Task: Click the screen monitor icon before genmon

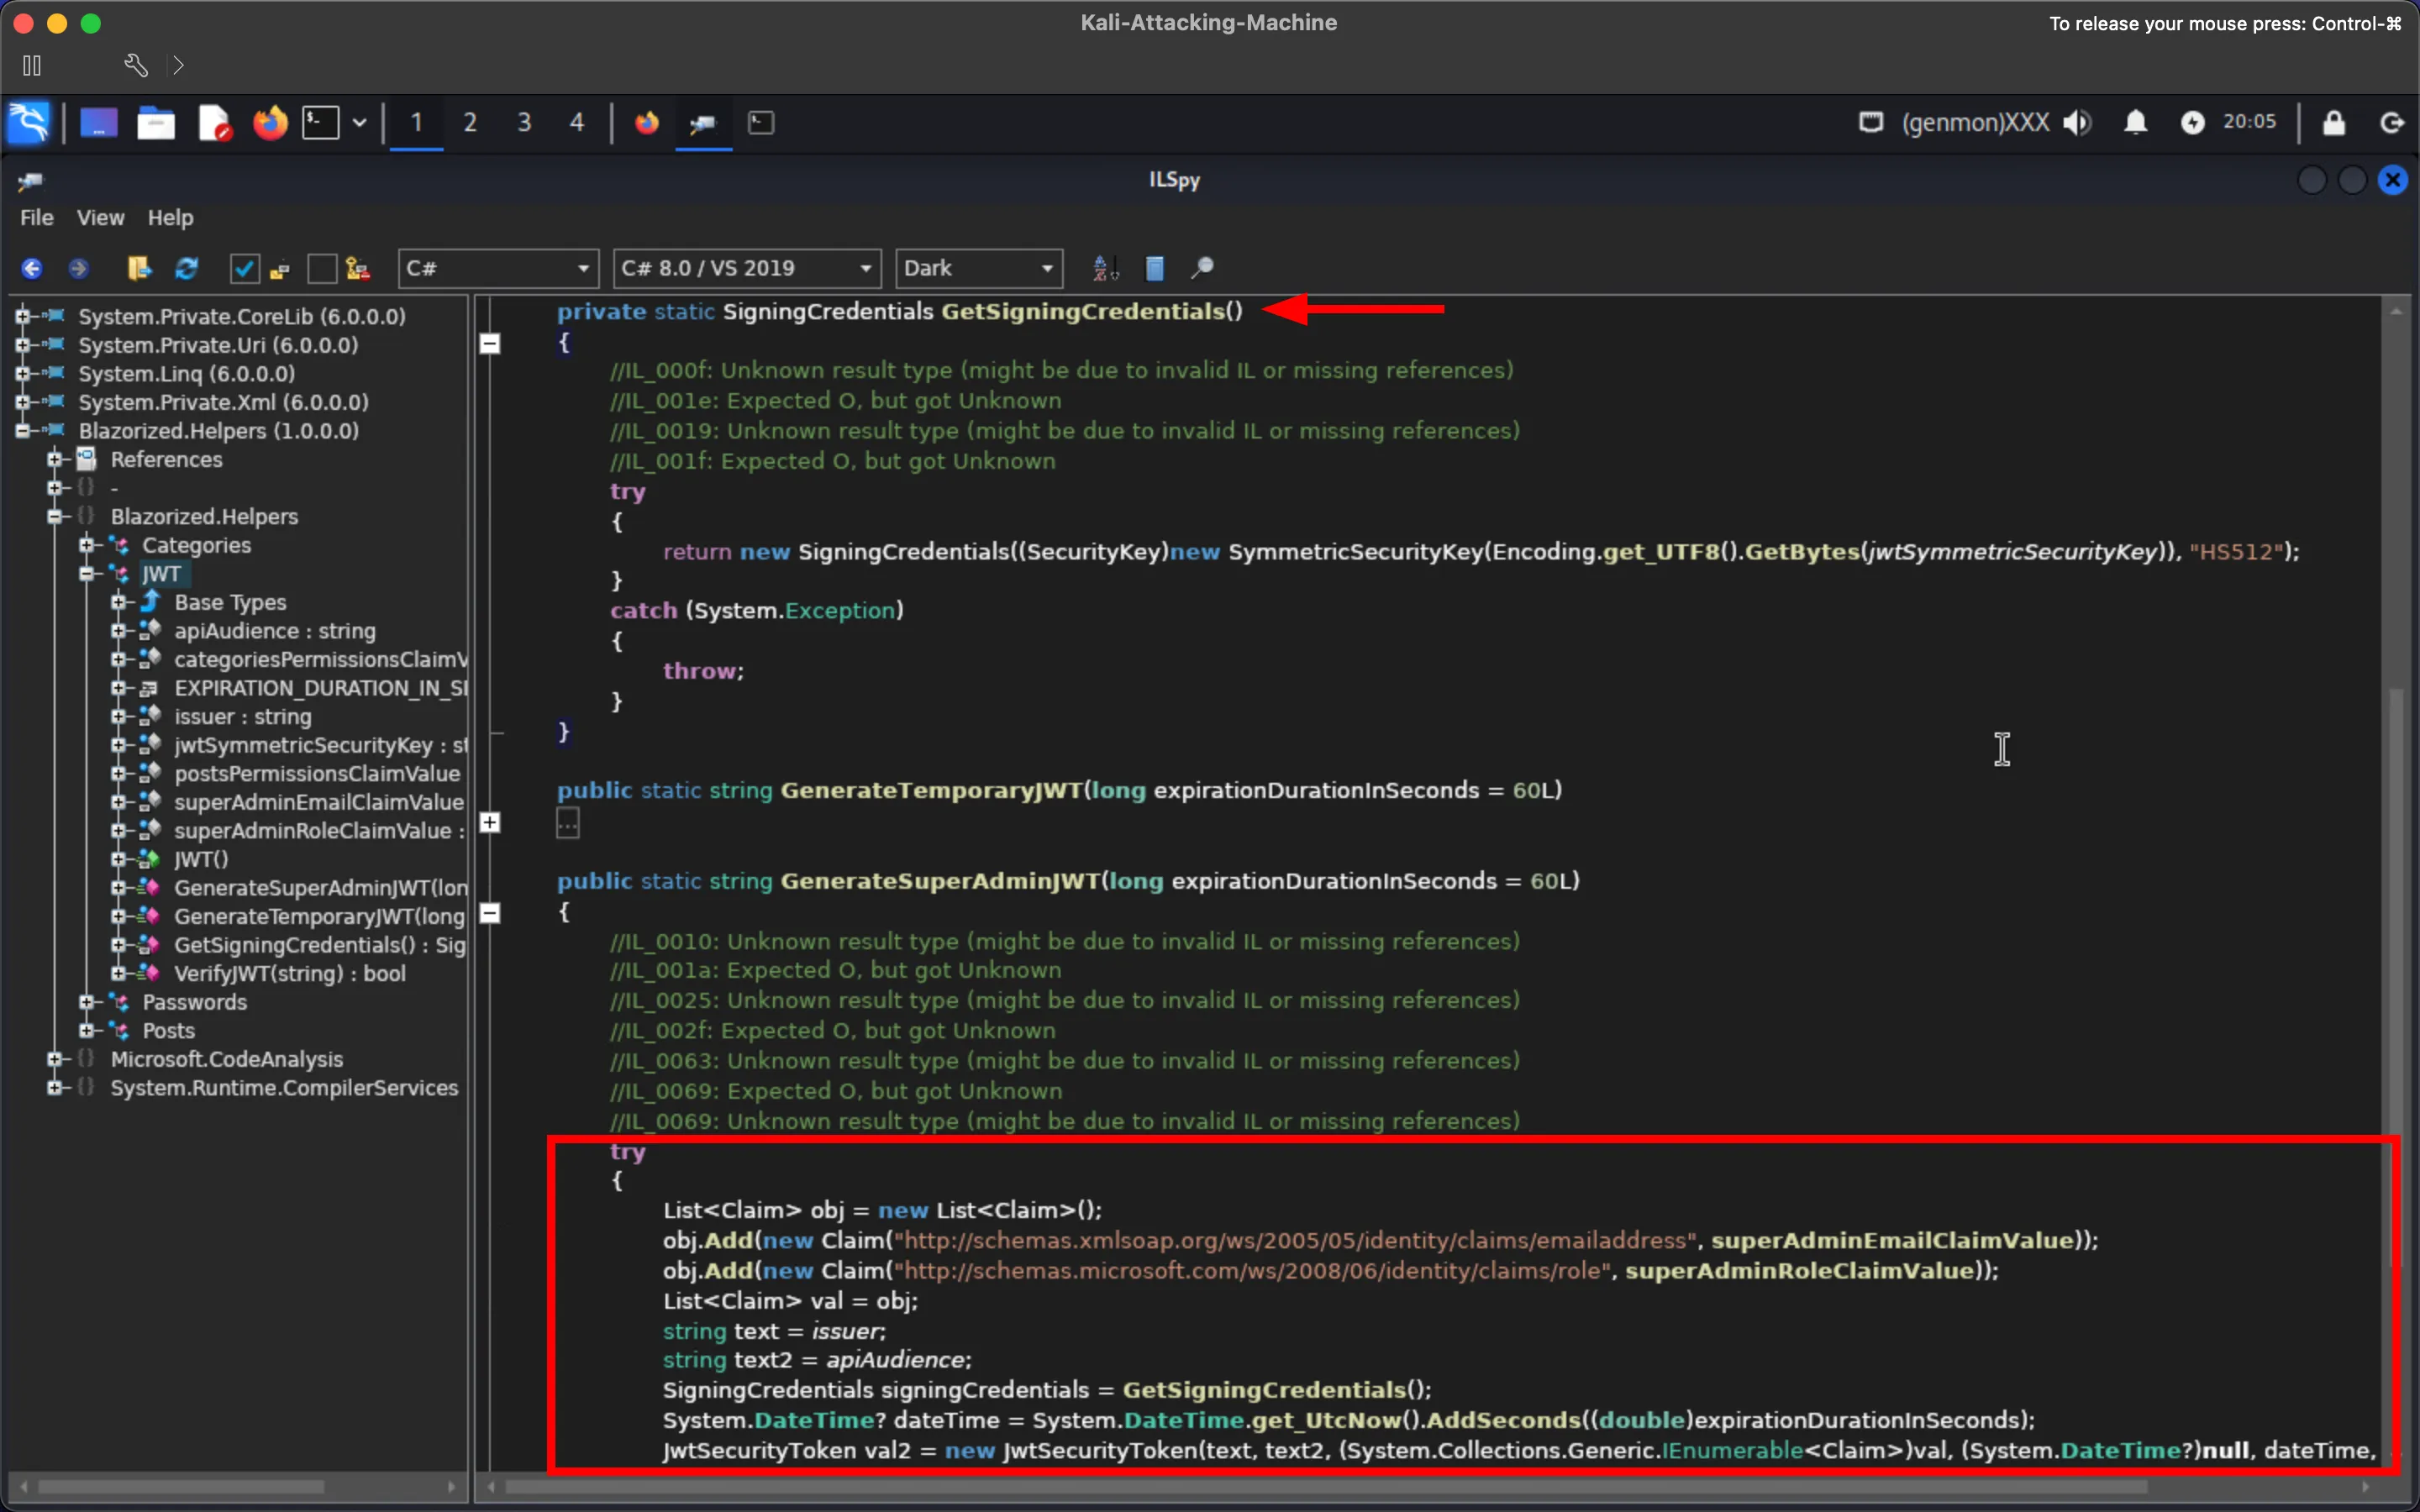Action: click(1871, 122)
